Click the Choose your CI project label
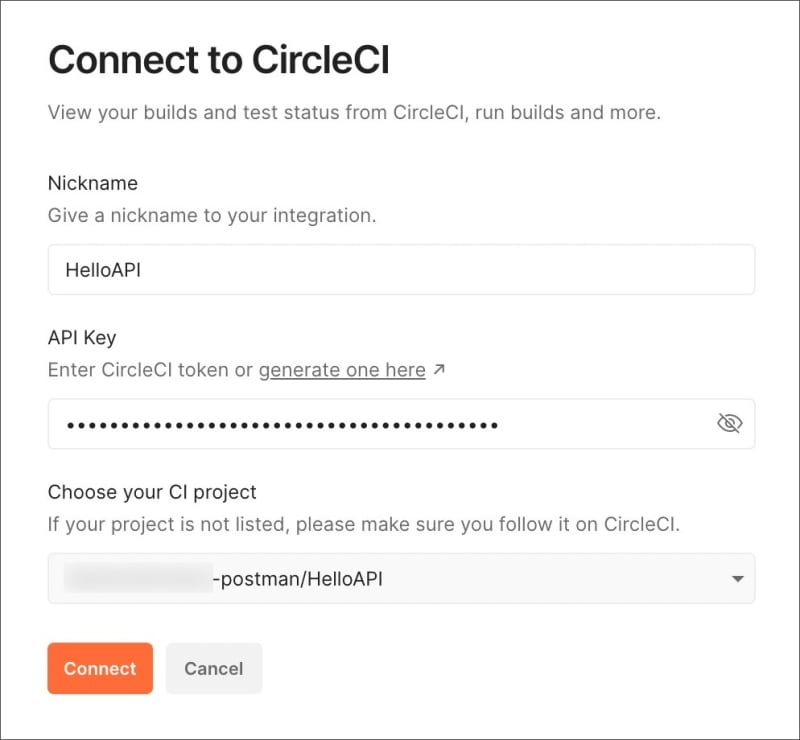Image resolution: width=800 pixels, height=740 pixels. click(152, 492)
